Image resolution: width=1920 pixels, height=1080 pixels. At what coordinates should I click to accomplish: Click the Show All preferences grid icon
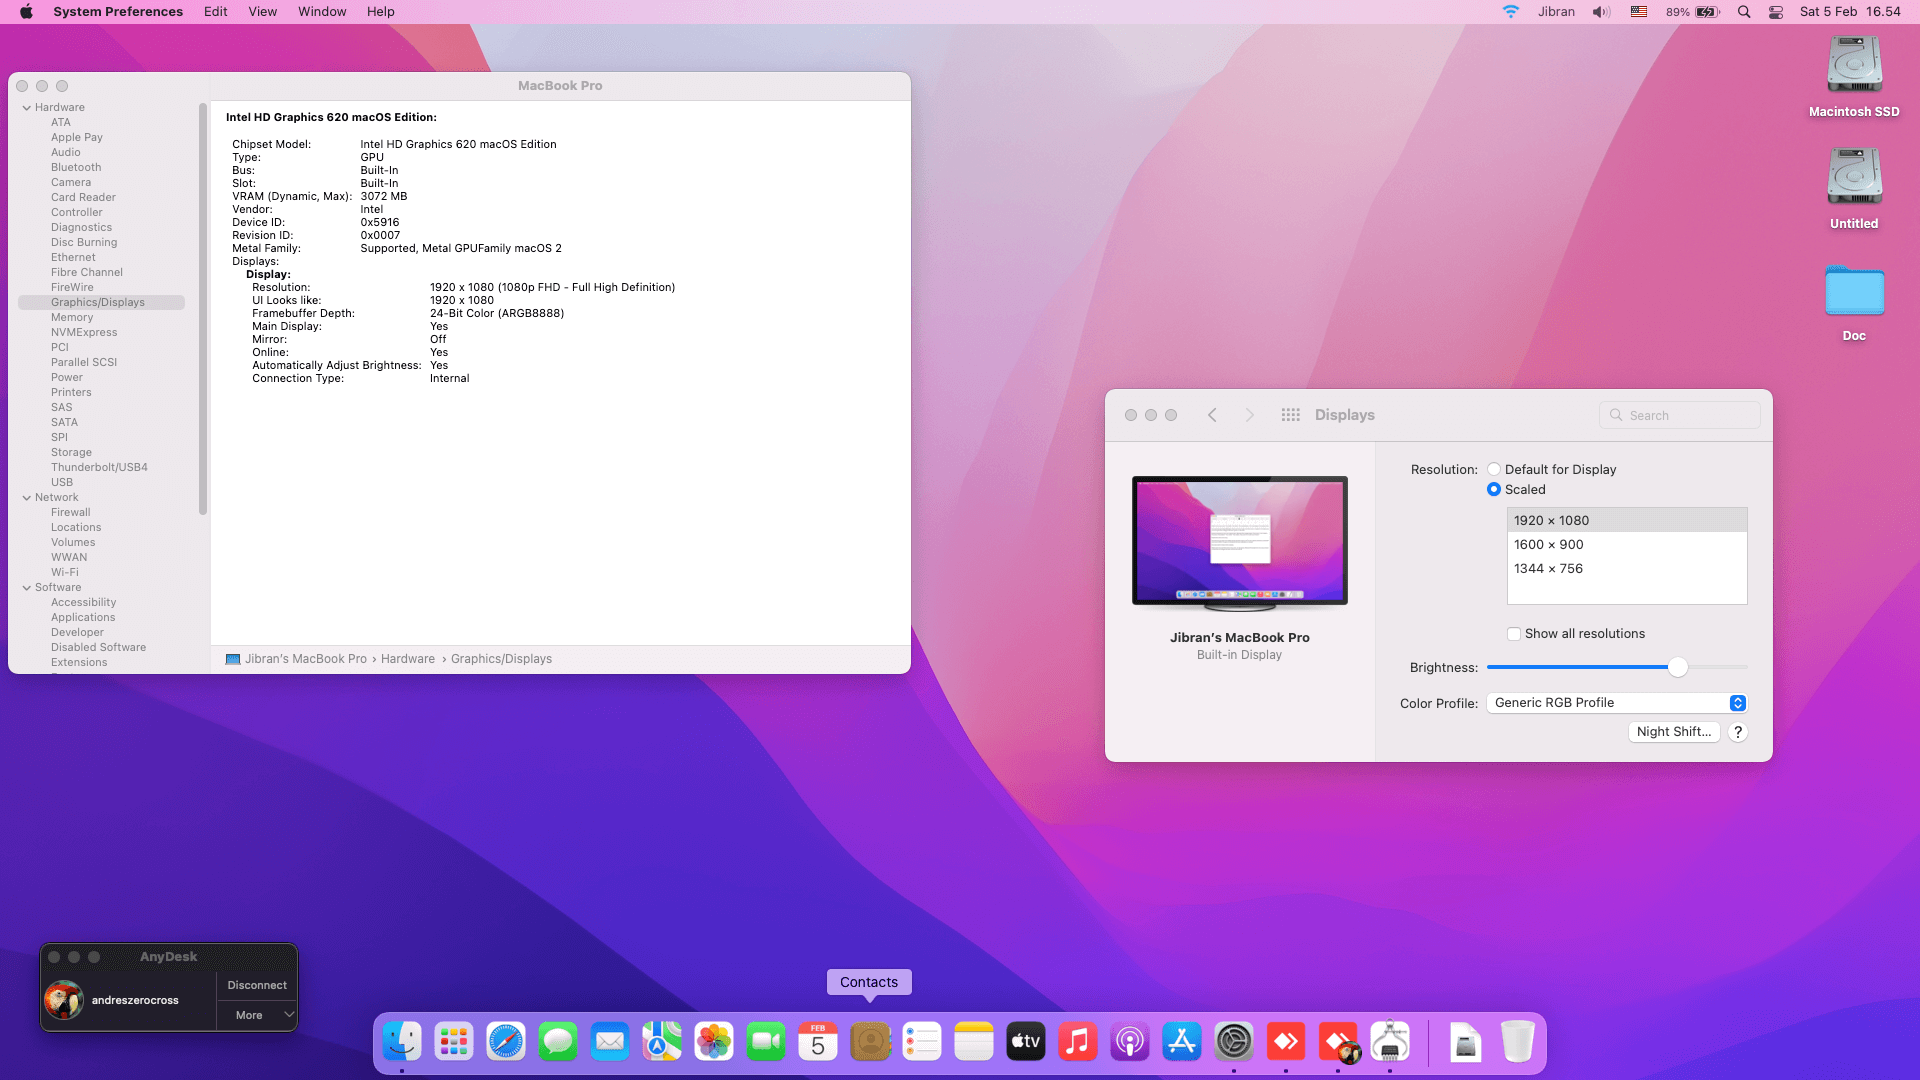(x=1290, y=414)
